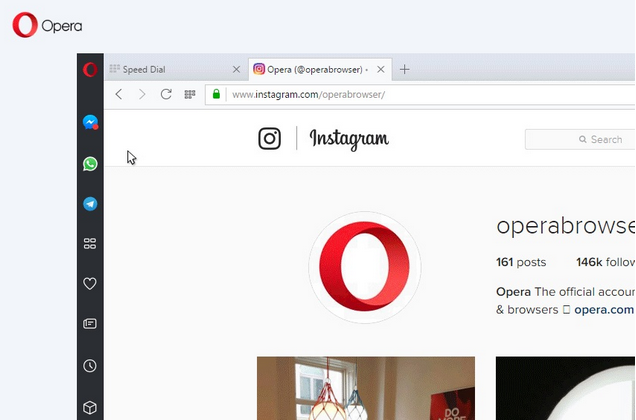Screen dimensions: 636x420
Task: Open Speed Dial from the sidebar grid icon
Action: click(x=90, y=243)
